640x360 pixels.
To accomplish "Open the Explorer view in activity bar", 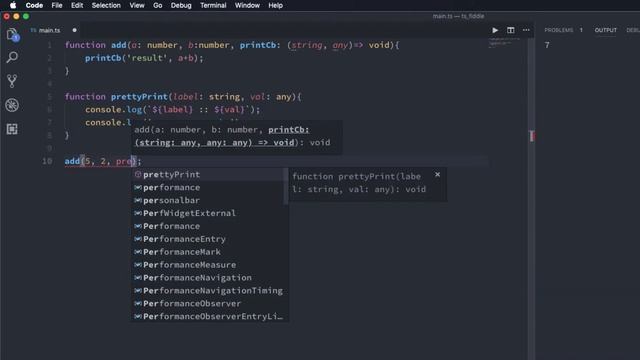I will 12,34.
